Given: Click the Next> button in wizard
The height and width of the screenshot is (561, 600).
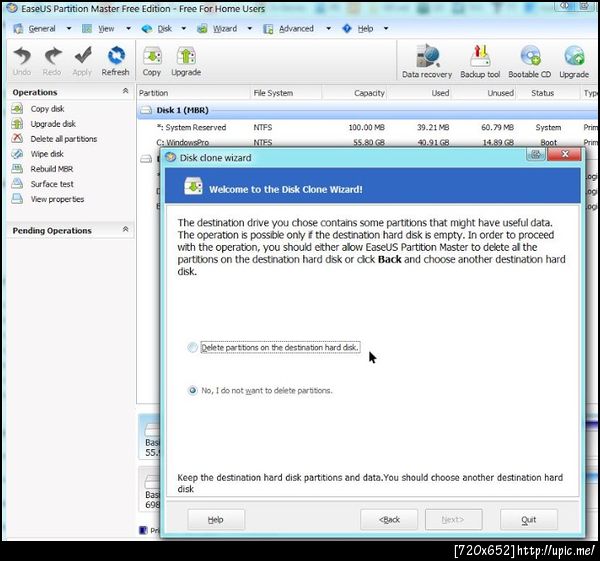Looking at the screenshot, I should (453, 519).
